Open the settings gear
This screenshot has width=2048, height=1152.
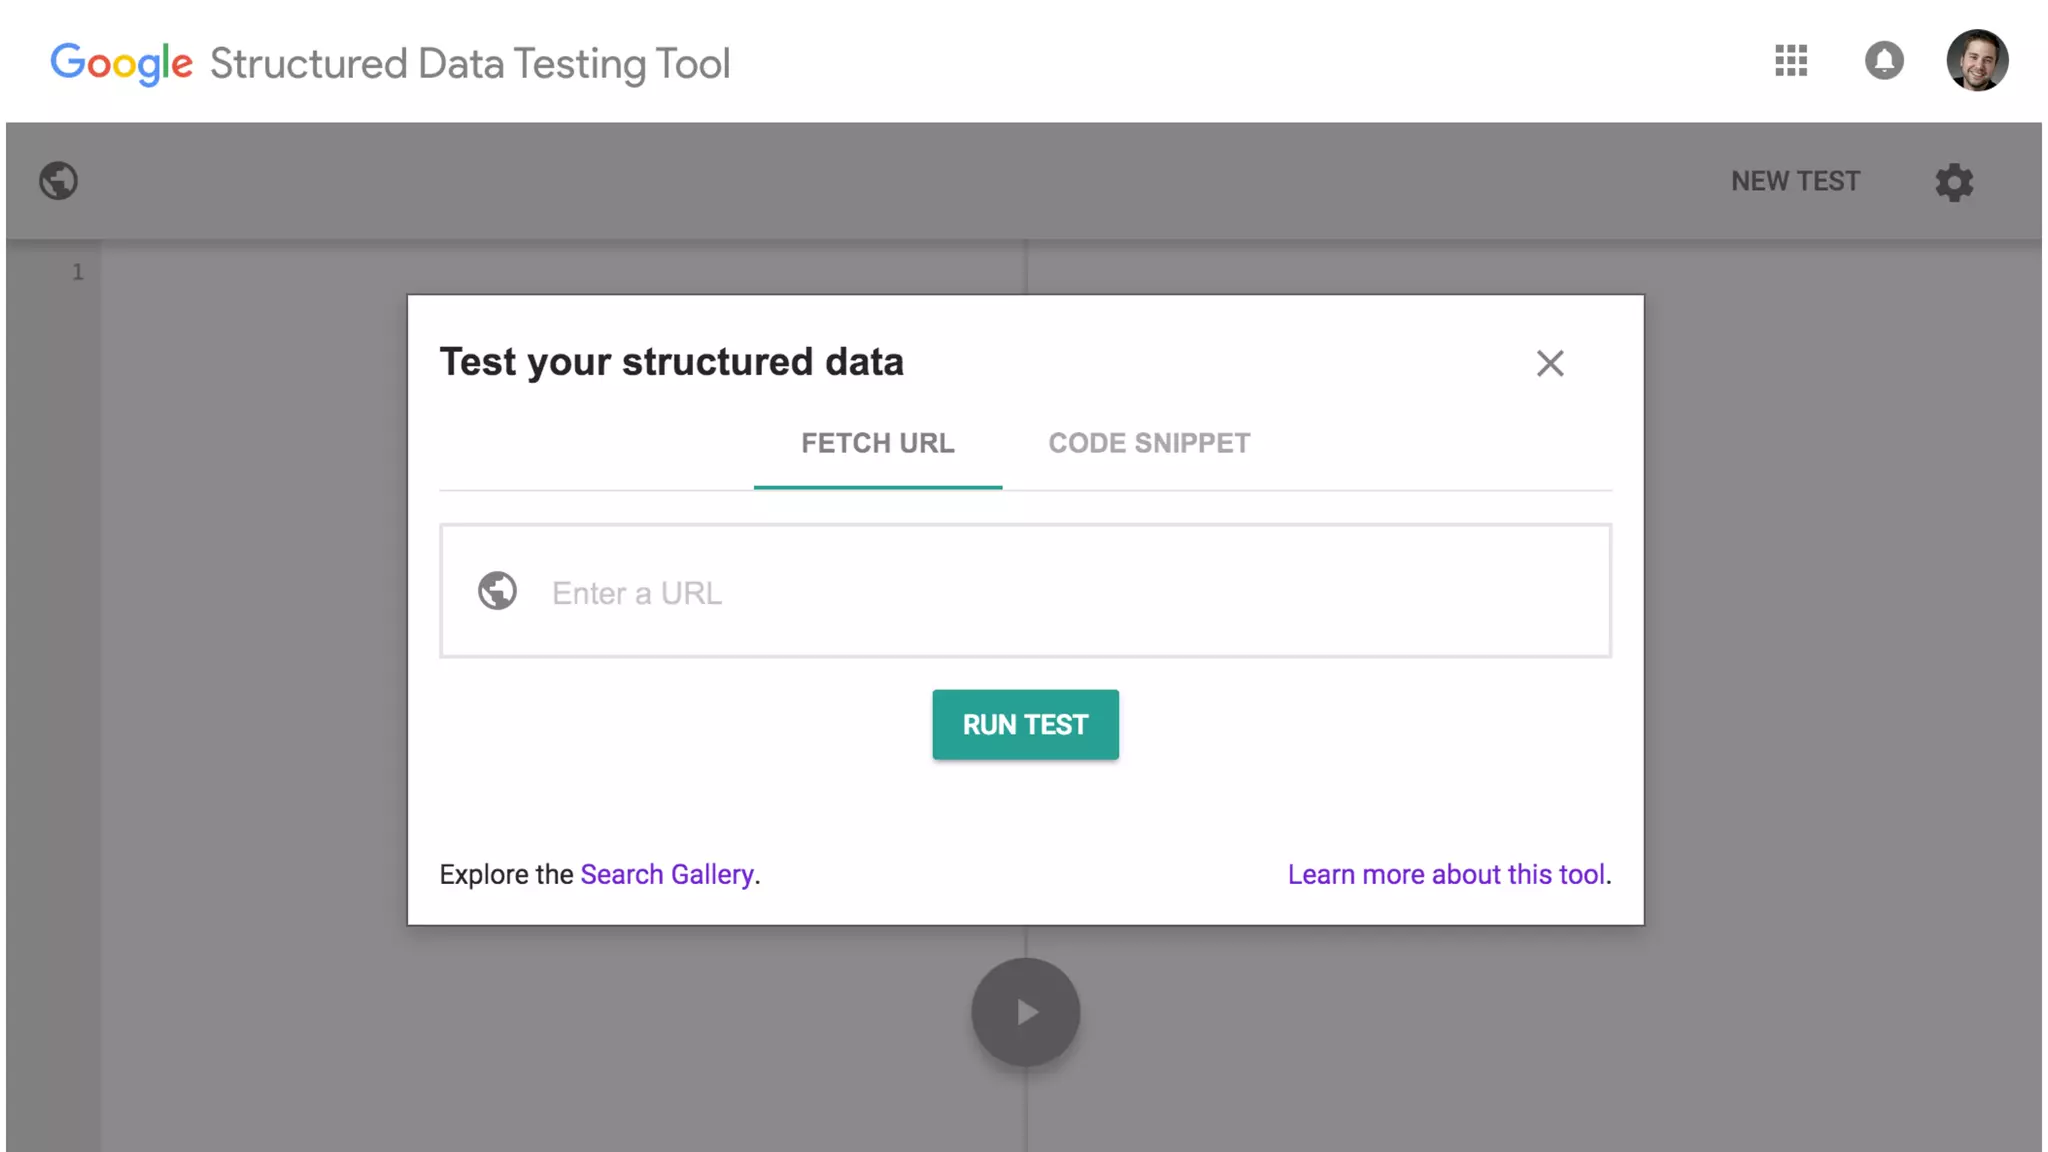[1954, 182]
